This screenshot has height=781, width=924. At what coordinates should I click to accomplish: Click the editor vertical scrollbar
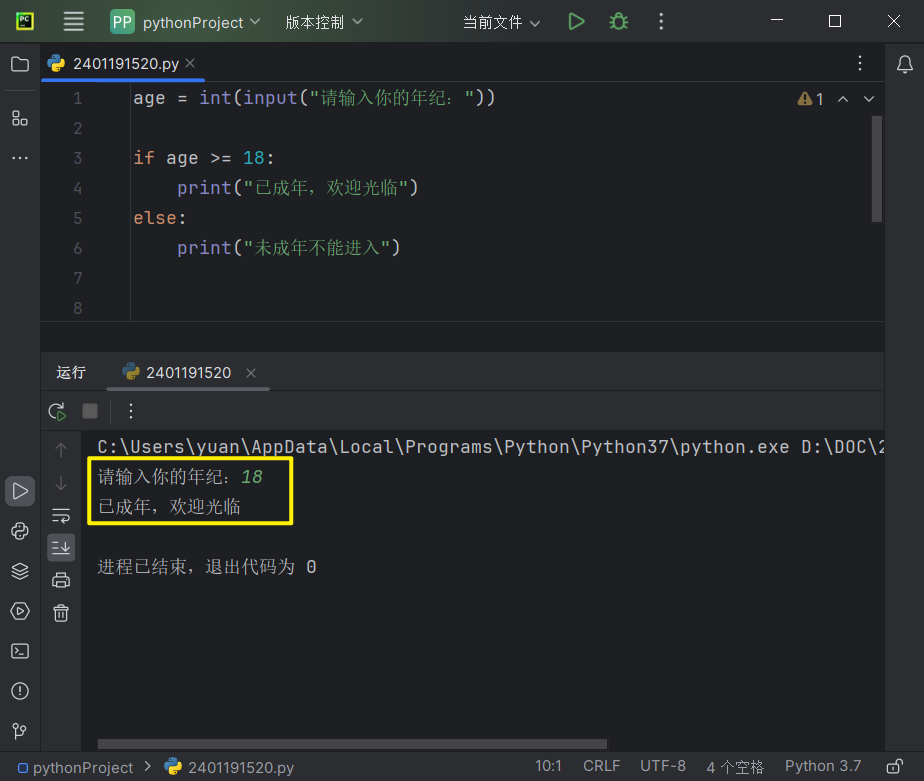tap(877, 169)
